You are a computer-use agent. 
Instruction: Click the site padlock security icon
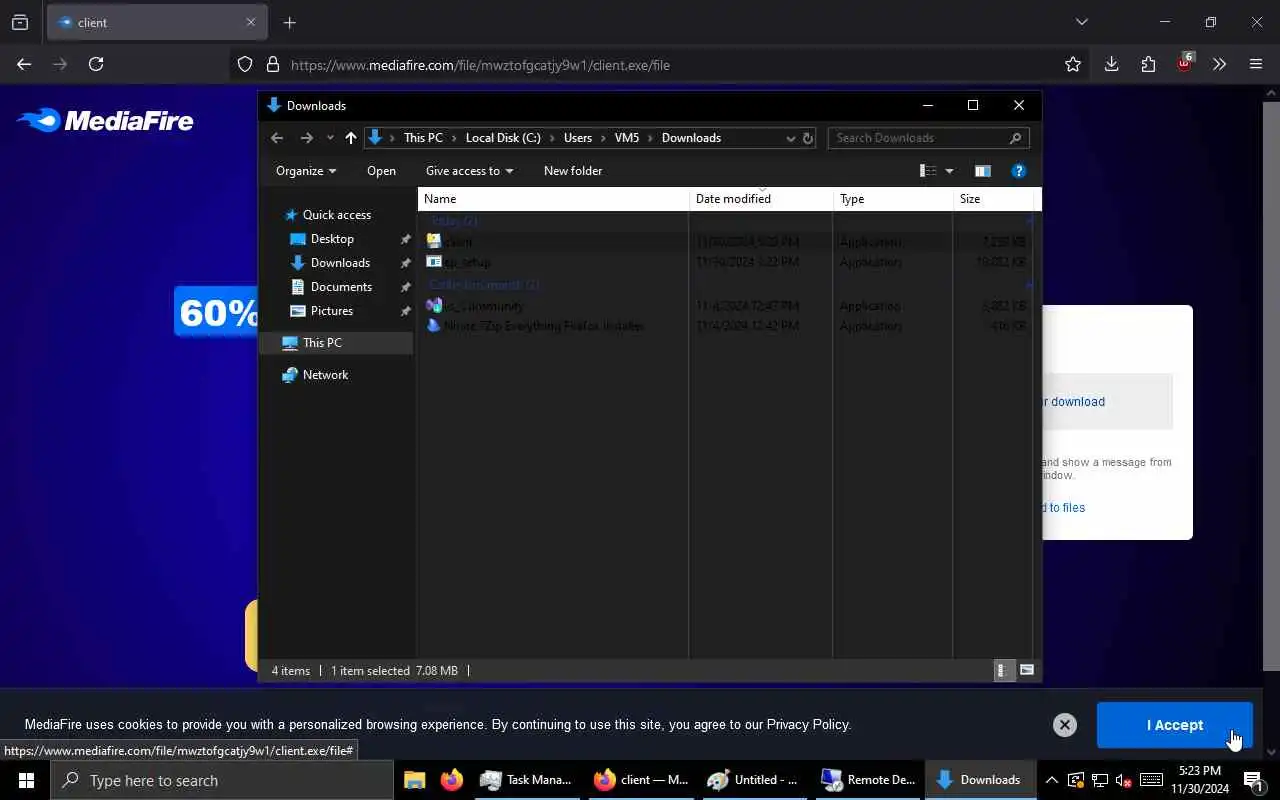pyautogui.click(x=272, y=64)
